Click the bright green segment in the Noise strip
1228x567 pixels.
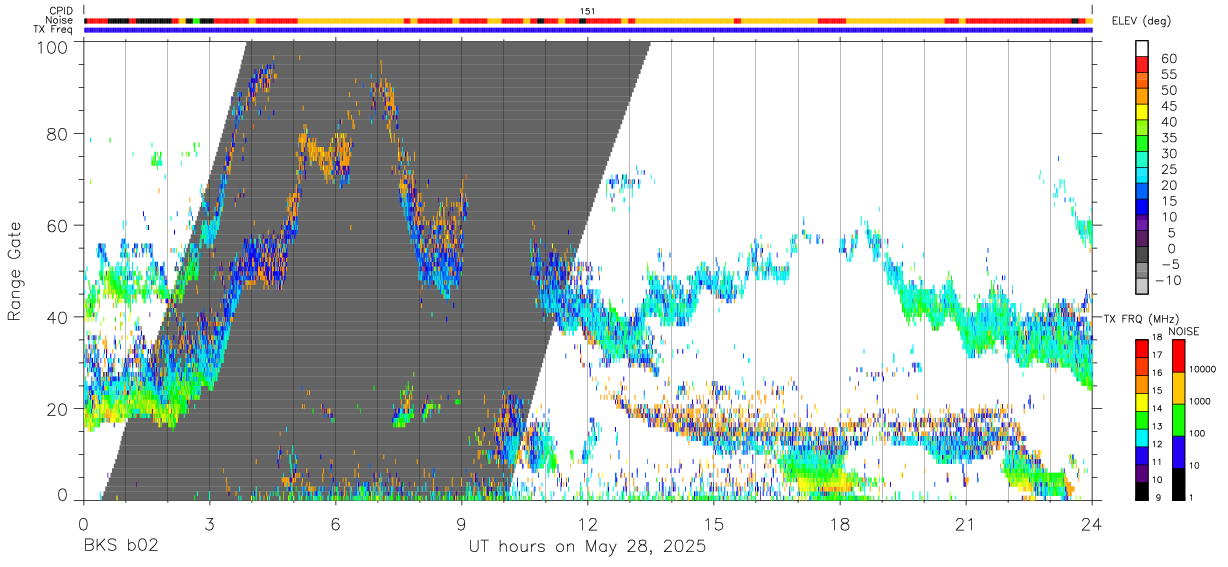point(196,20)
